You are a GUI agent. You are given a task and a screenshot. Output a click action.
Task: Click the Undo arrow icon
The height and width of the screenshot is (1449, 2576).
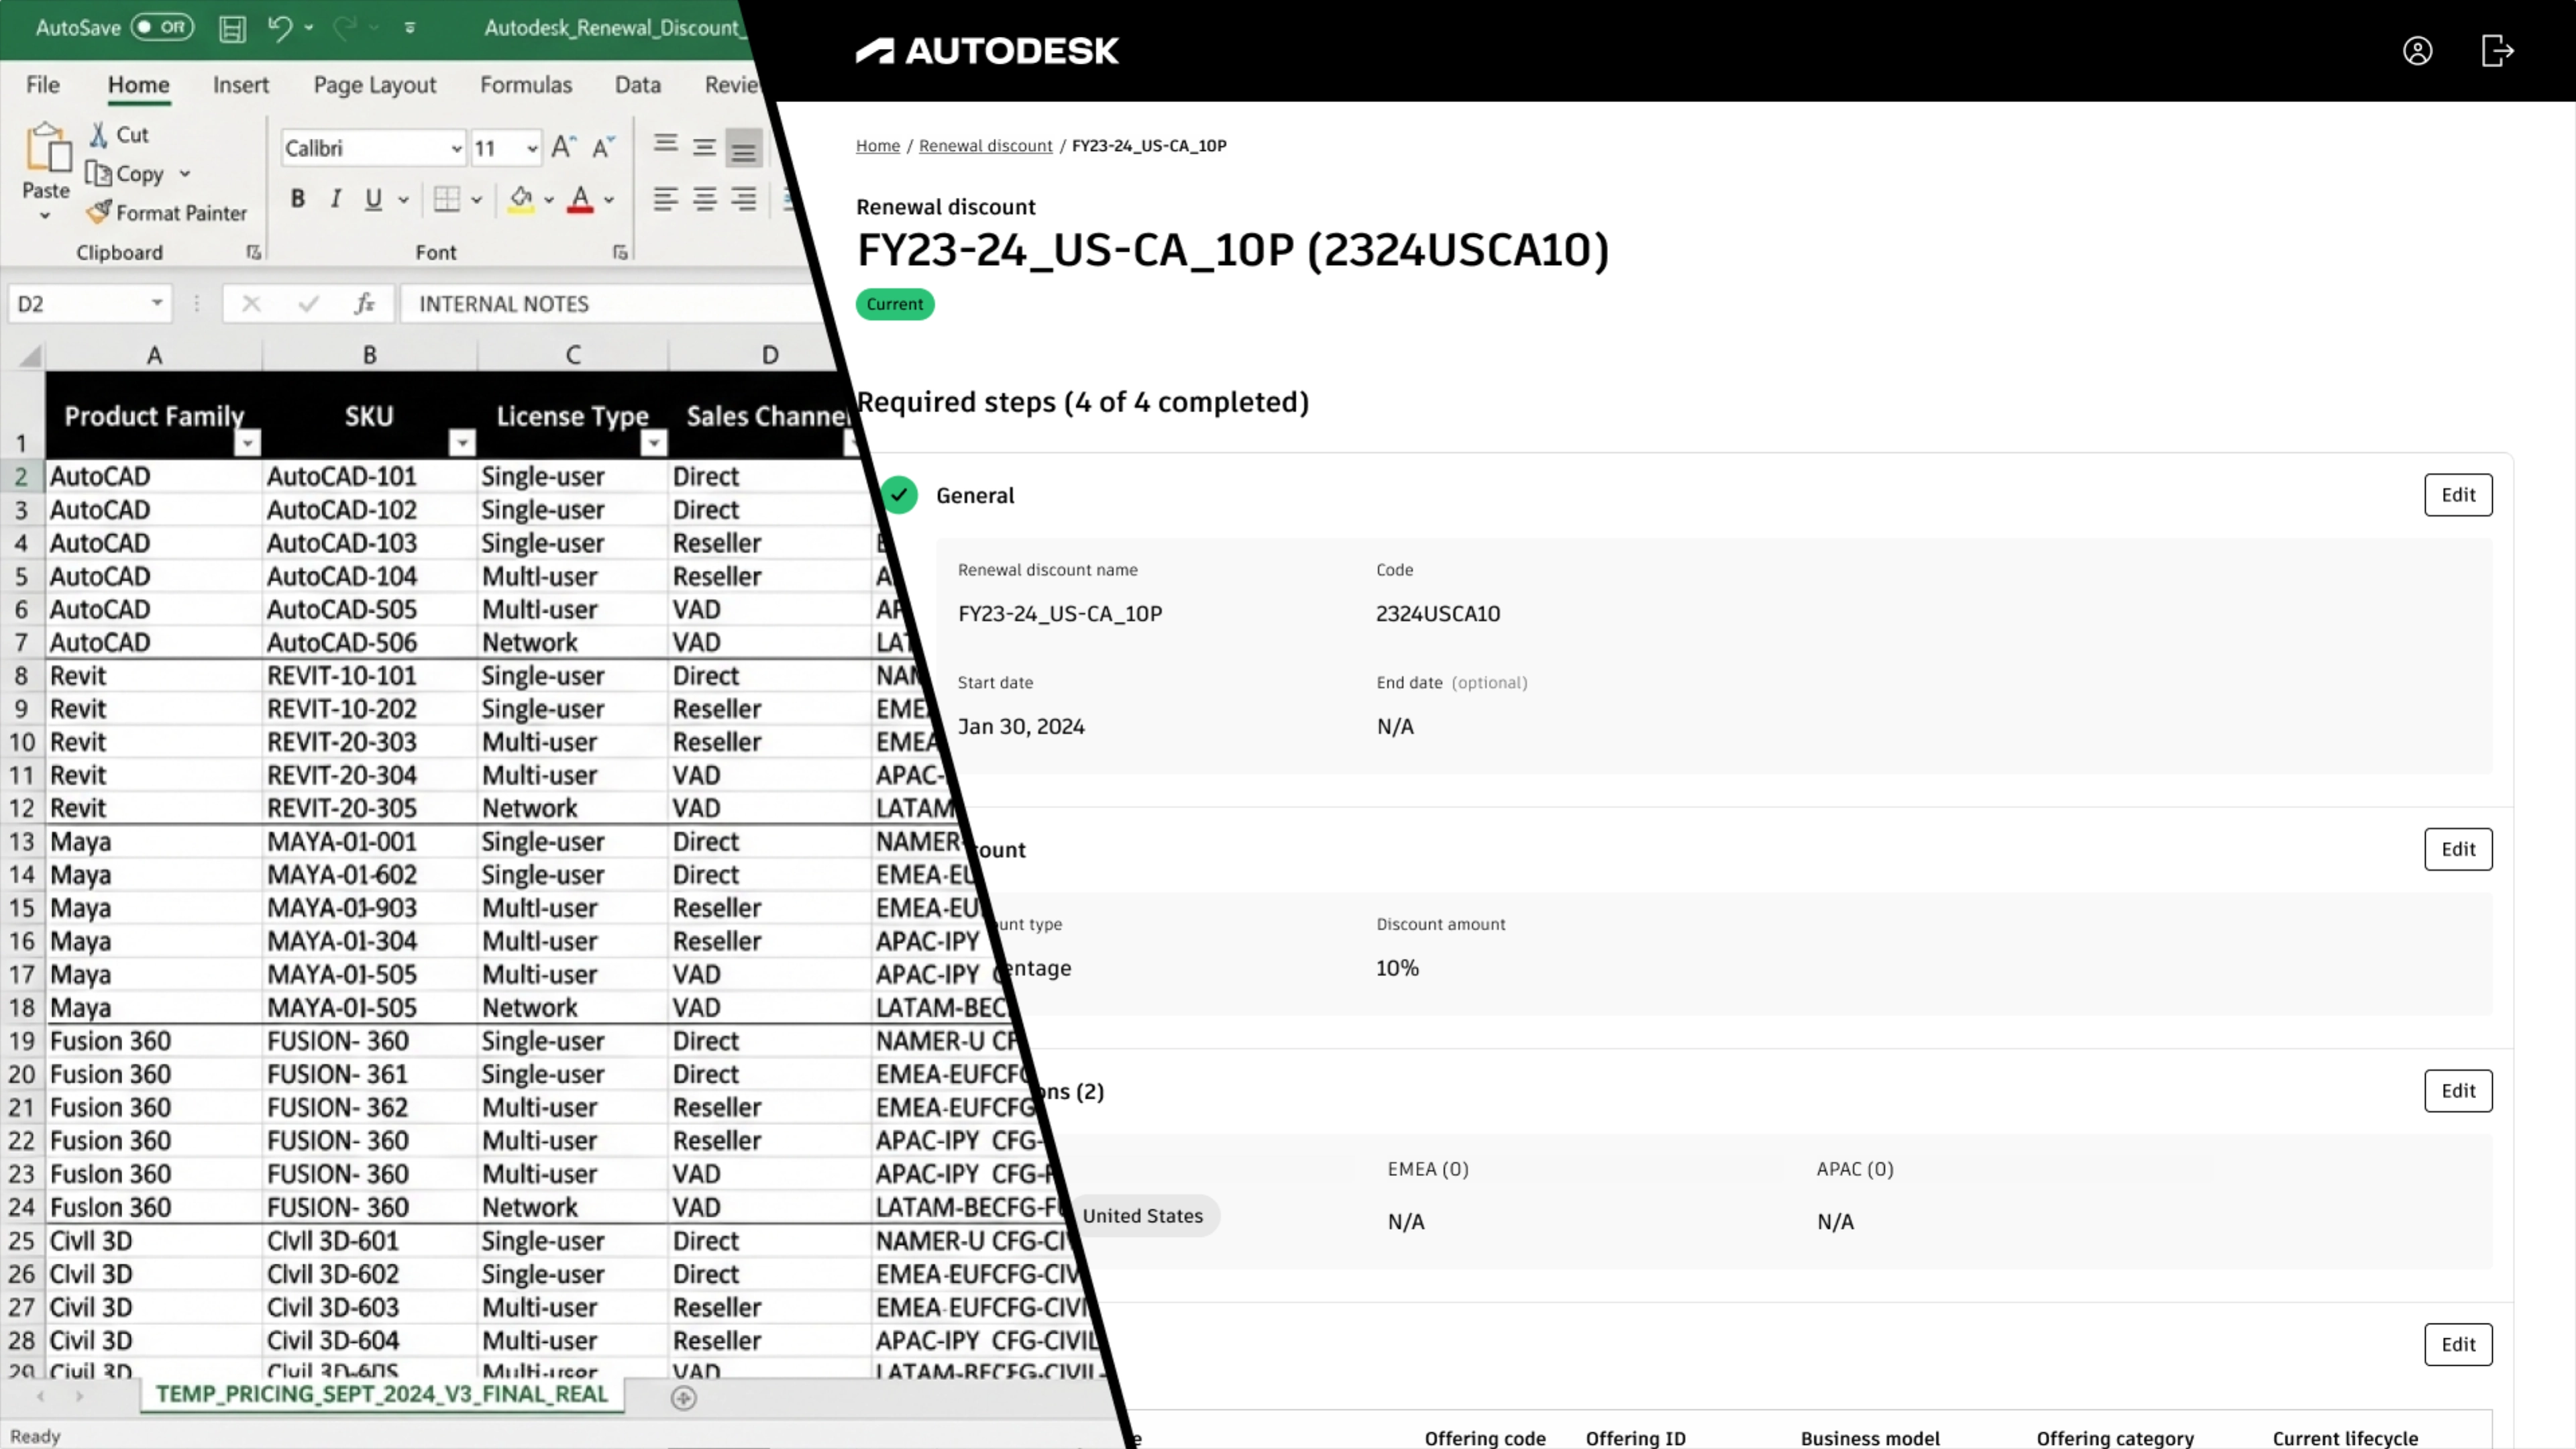(x=279, y=28)
